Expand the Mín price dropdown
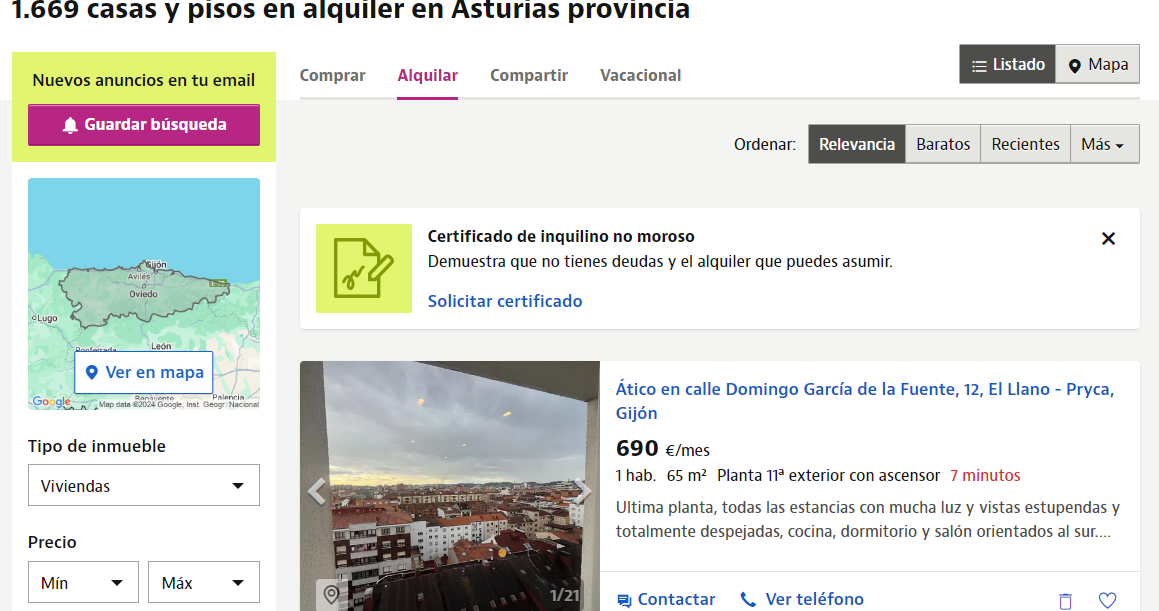Image resolution: width=1159 pixels, height=611 pixels. click(x=83, y=582)
